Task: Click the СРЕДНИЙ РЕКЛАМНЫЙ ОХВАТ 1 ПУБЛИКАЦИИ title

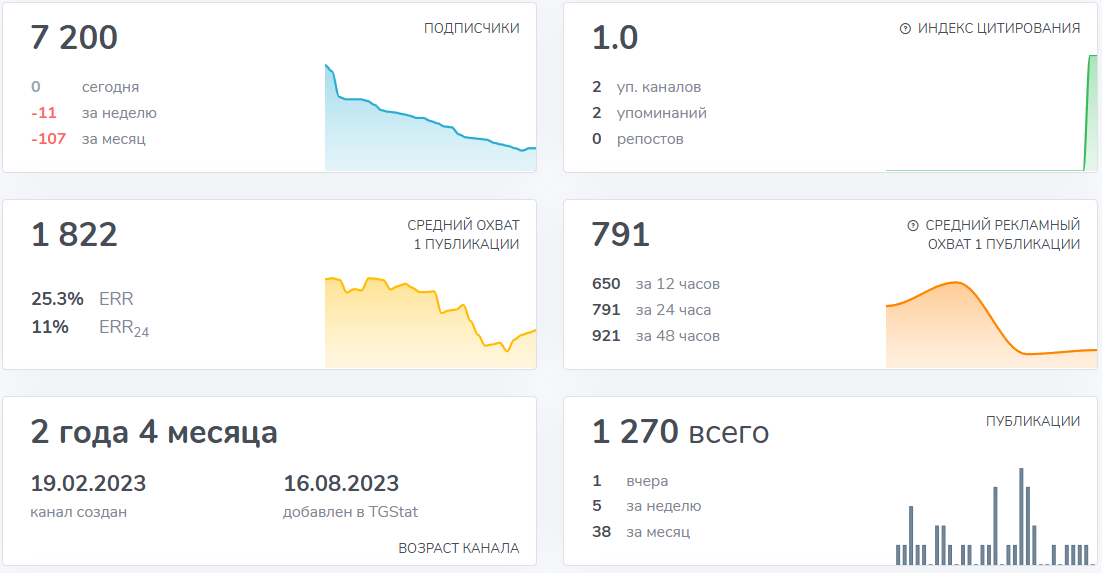Action: (x=1002, y=234)
